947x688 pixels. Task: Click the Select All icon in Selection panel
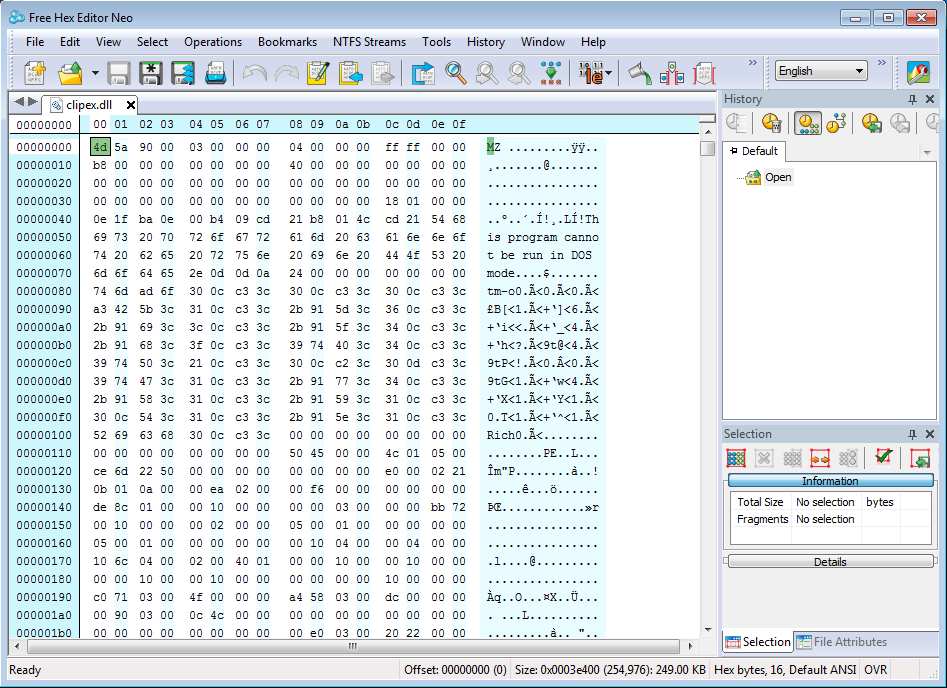pos(736,458)
